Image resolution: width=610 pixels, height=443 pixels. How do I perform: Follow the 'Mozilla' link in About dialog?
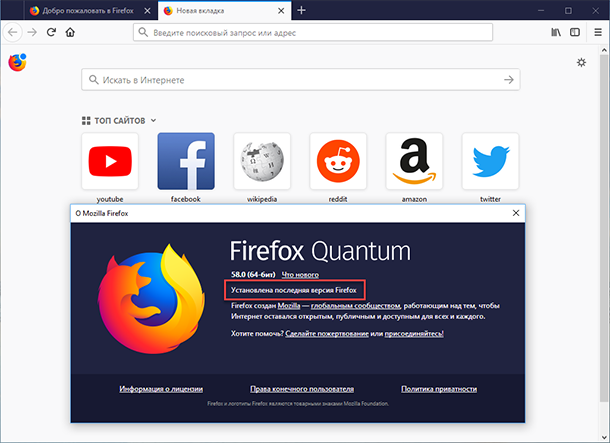pos(289,306)
